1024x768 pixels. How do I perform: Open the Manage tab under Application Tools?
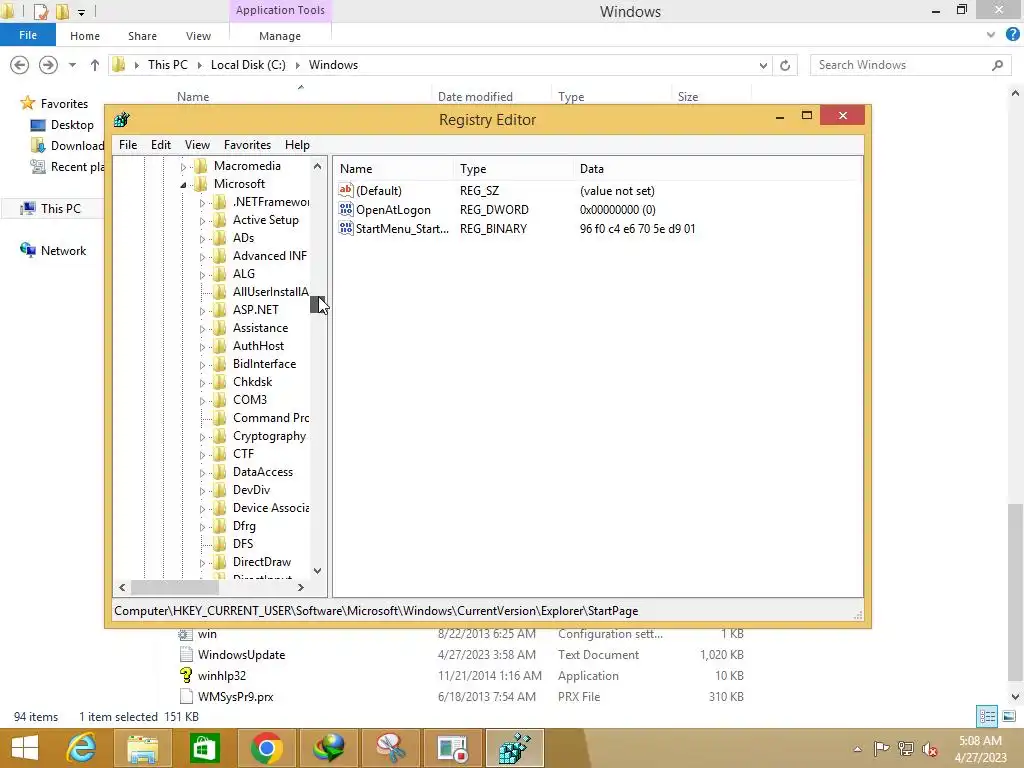(280, 36)
